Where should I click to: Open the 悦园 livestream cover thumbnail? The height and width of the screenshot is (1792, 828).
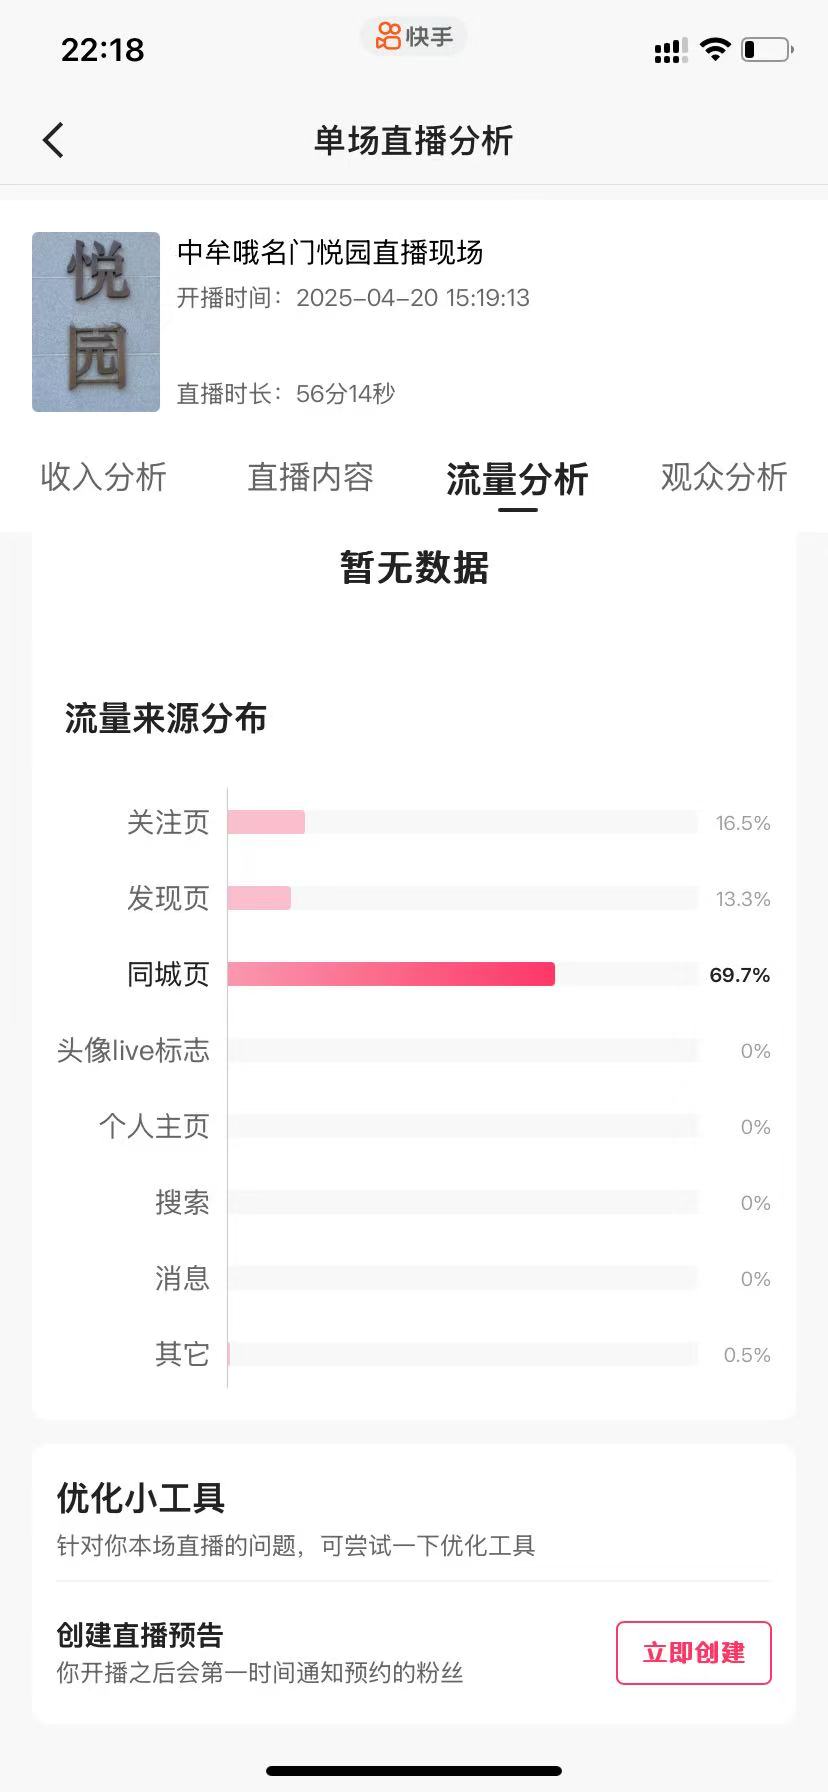[x=96, y=322]
